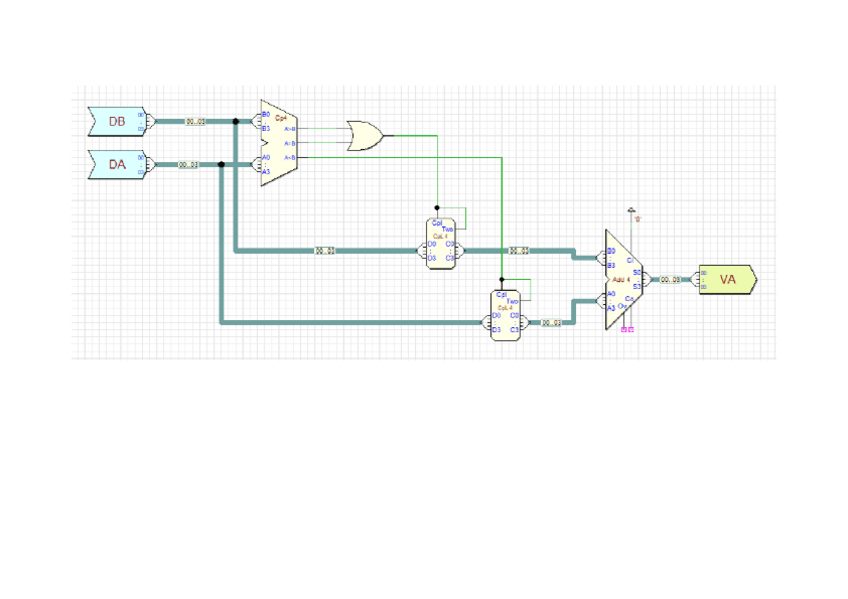Click the magenta pins under the adder

[x=627, y=329]
